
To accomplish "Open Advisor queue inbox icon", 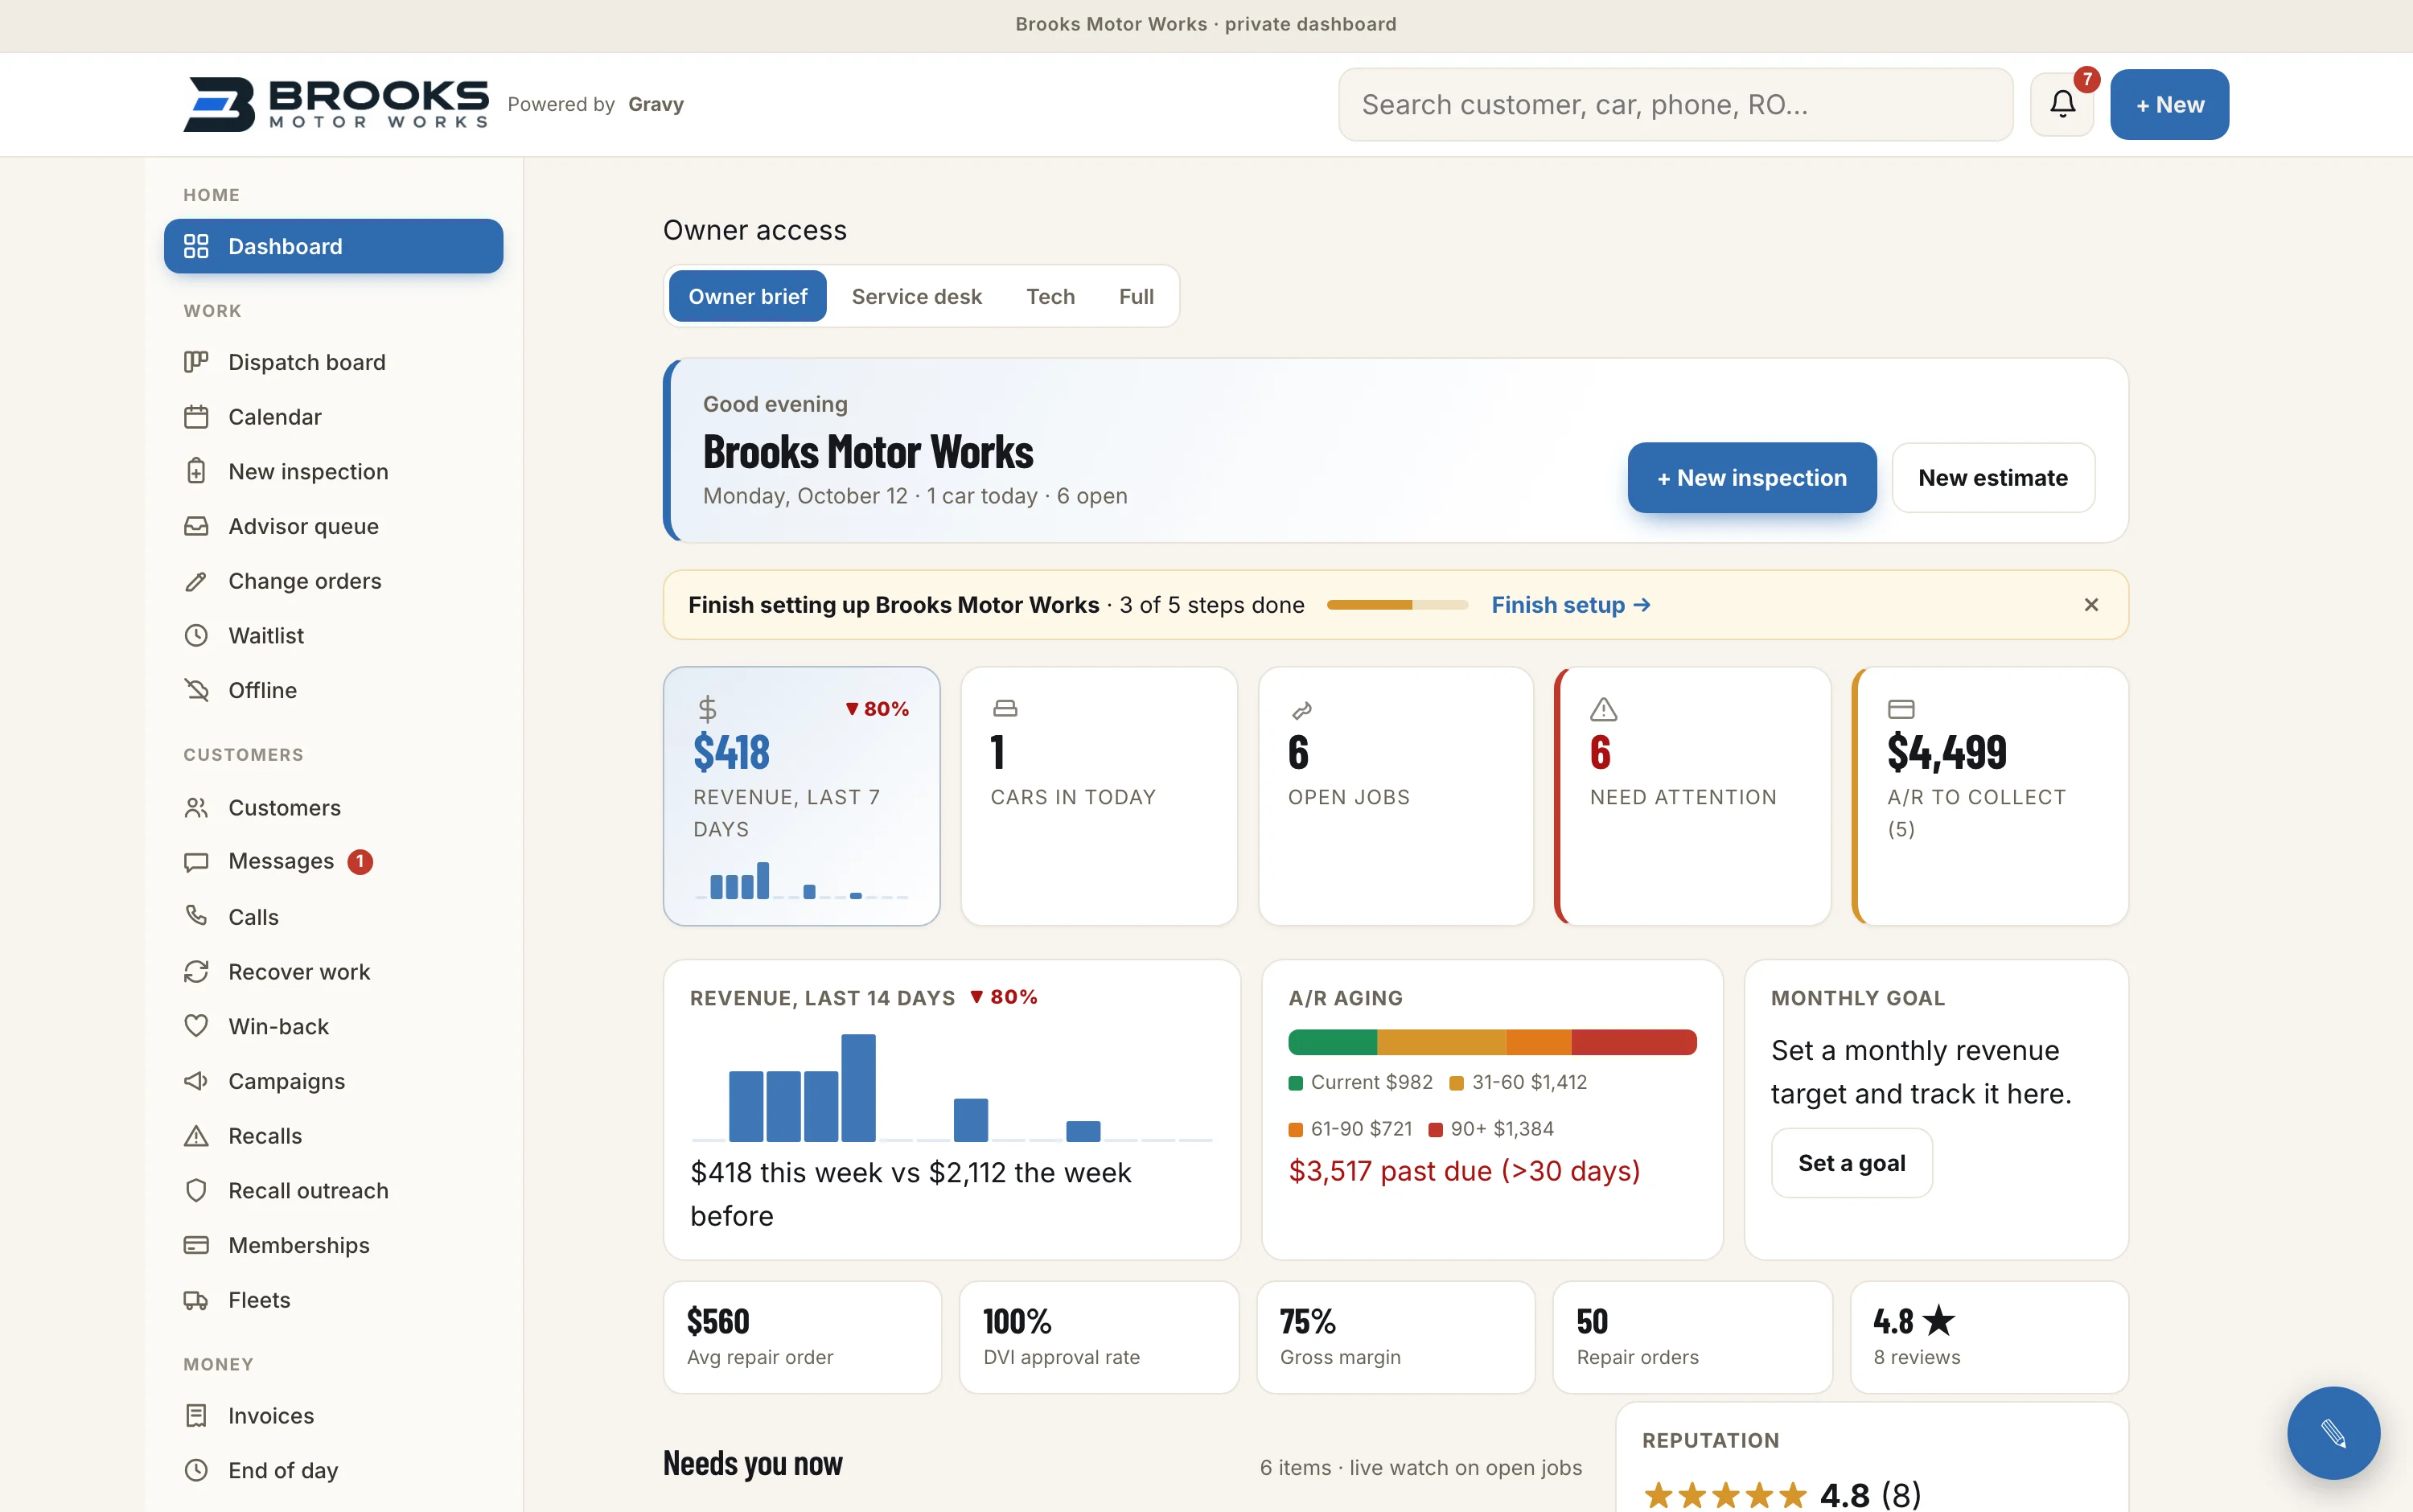I will (x=196, y=526).
